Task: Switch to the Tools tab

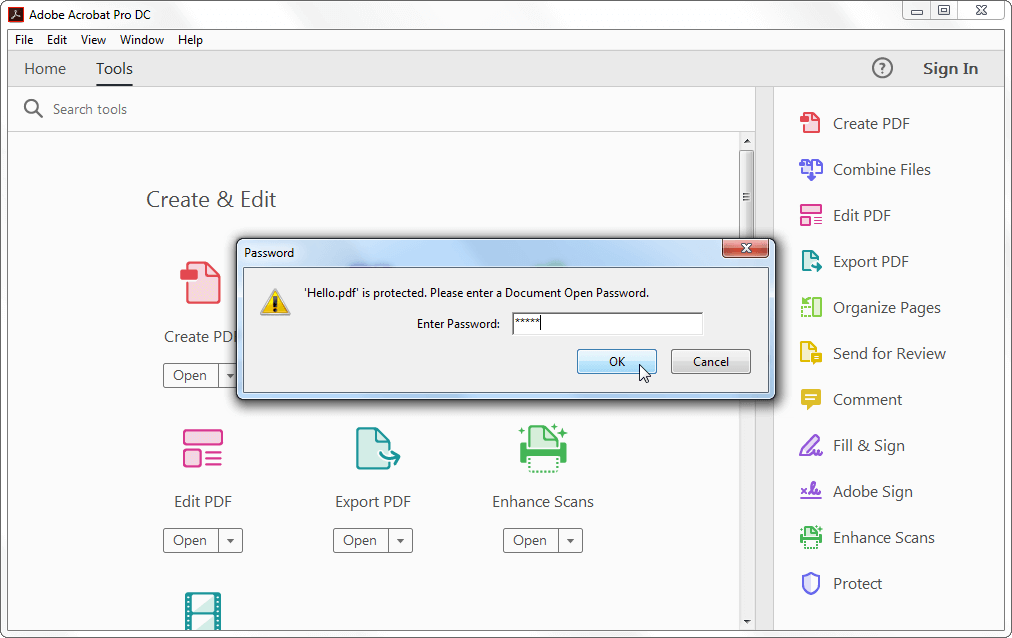Action: (114, 68)
